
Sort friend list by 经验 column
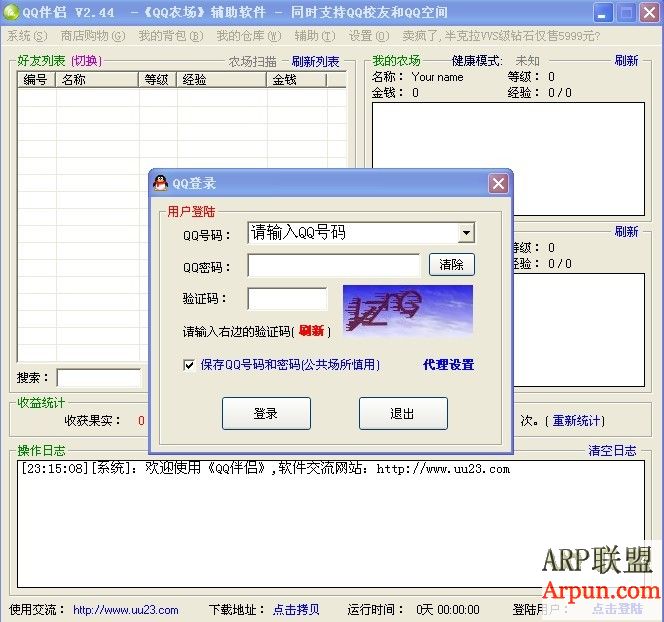click(x=222, y=80)
